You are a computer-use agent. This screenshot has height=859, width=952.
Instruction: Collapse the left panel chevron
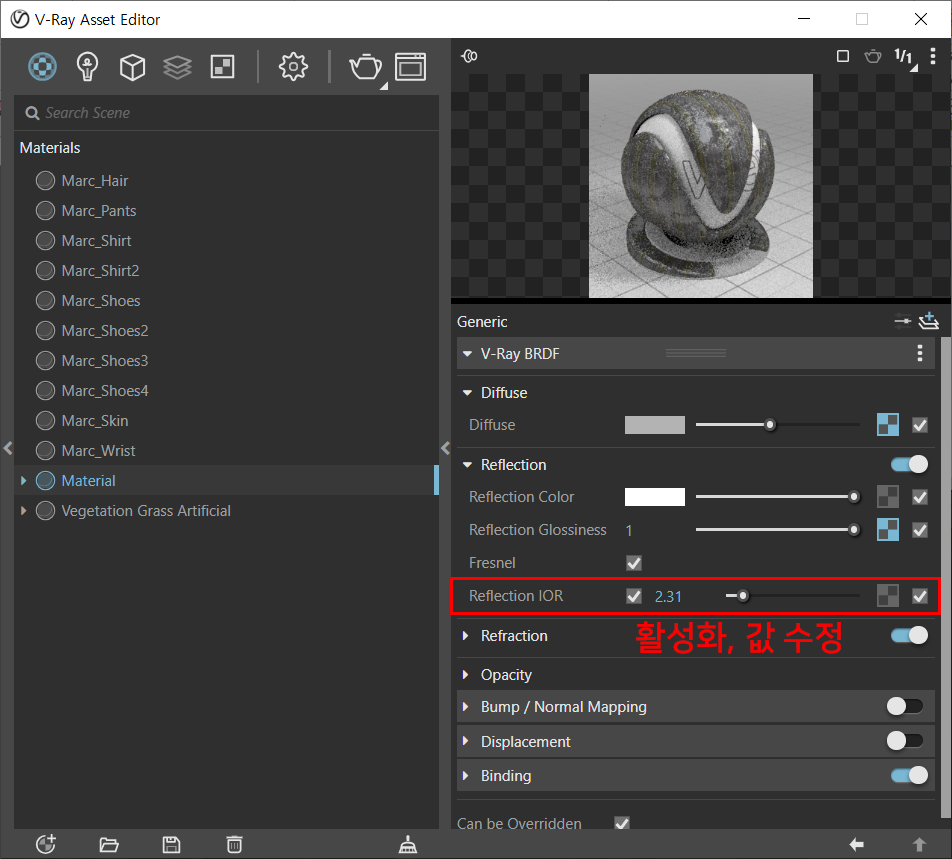click(7, 448)
